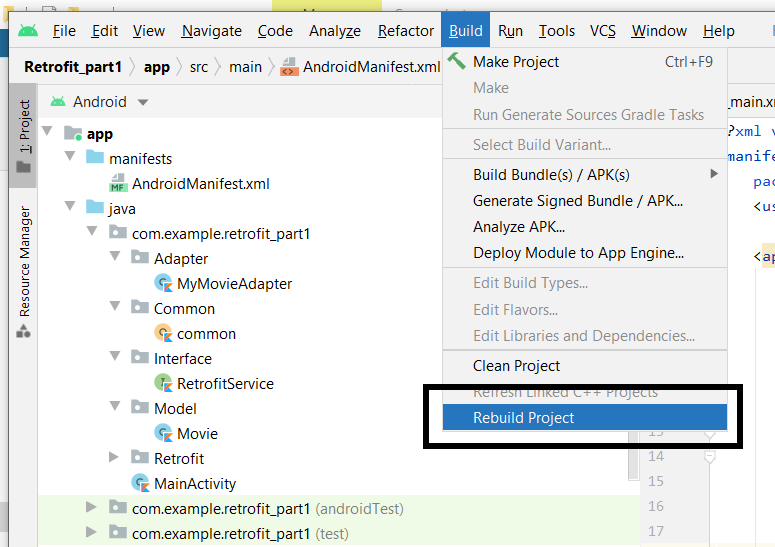Image resolution: width=775 pixels, height=547 pixels.
Task: Select Rebuild Project from the Build menu
Action: (x=523, y=418)
